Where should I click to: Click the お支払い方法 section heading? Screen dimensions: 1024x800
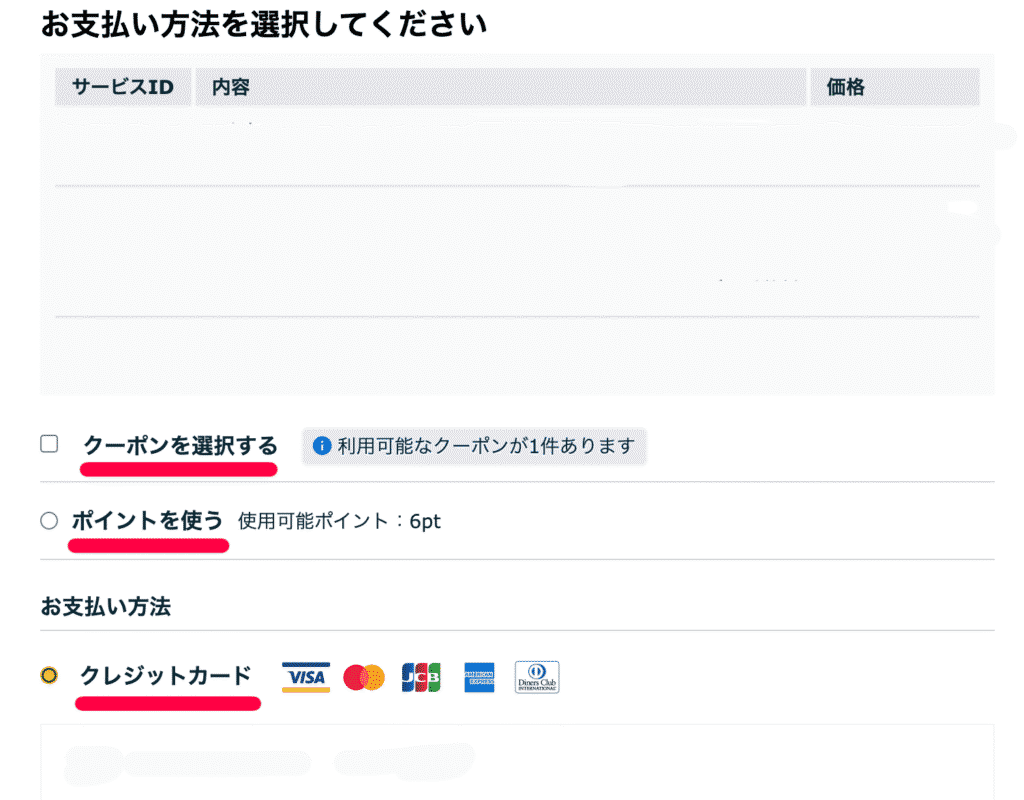point(105,606)
